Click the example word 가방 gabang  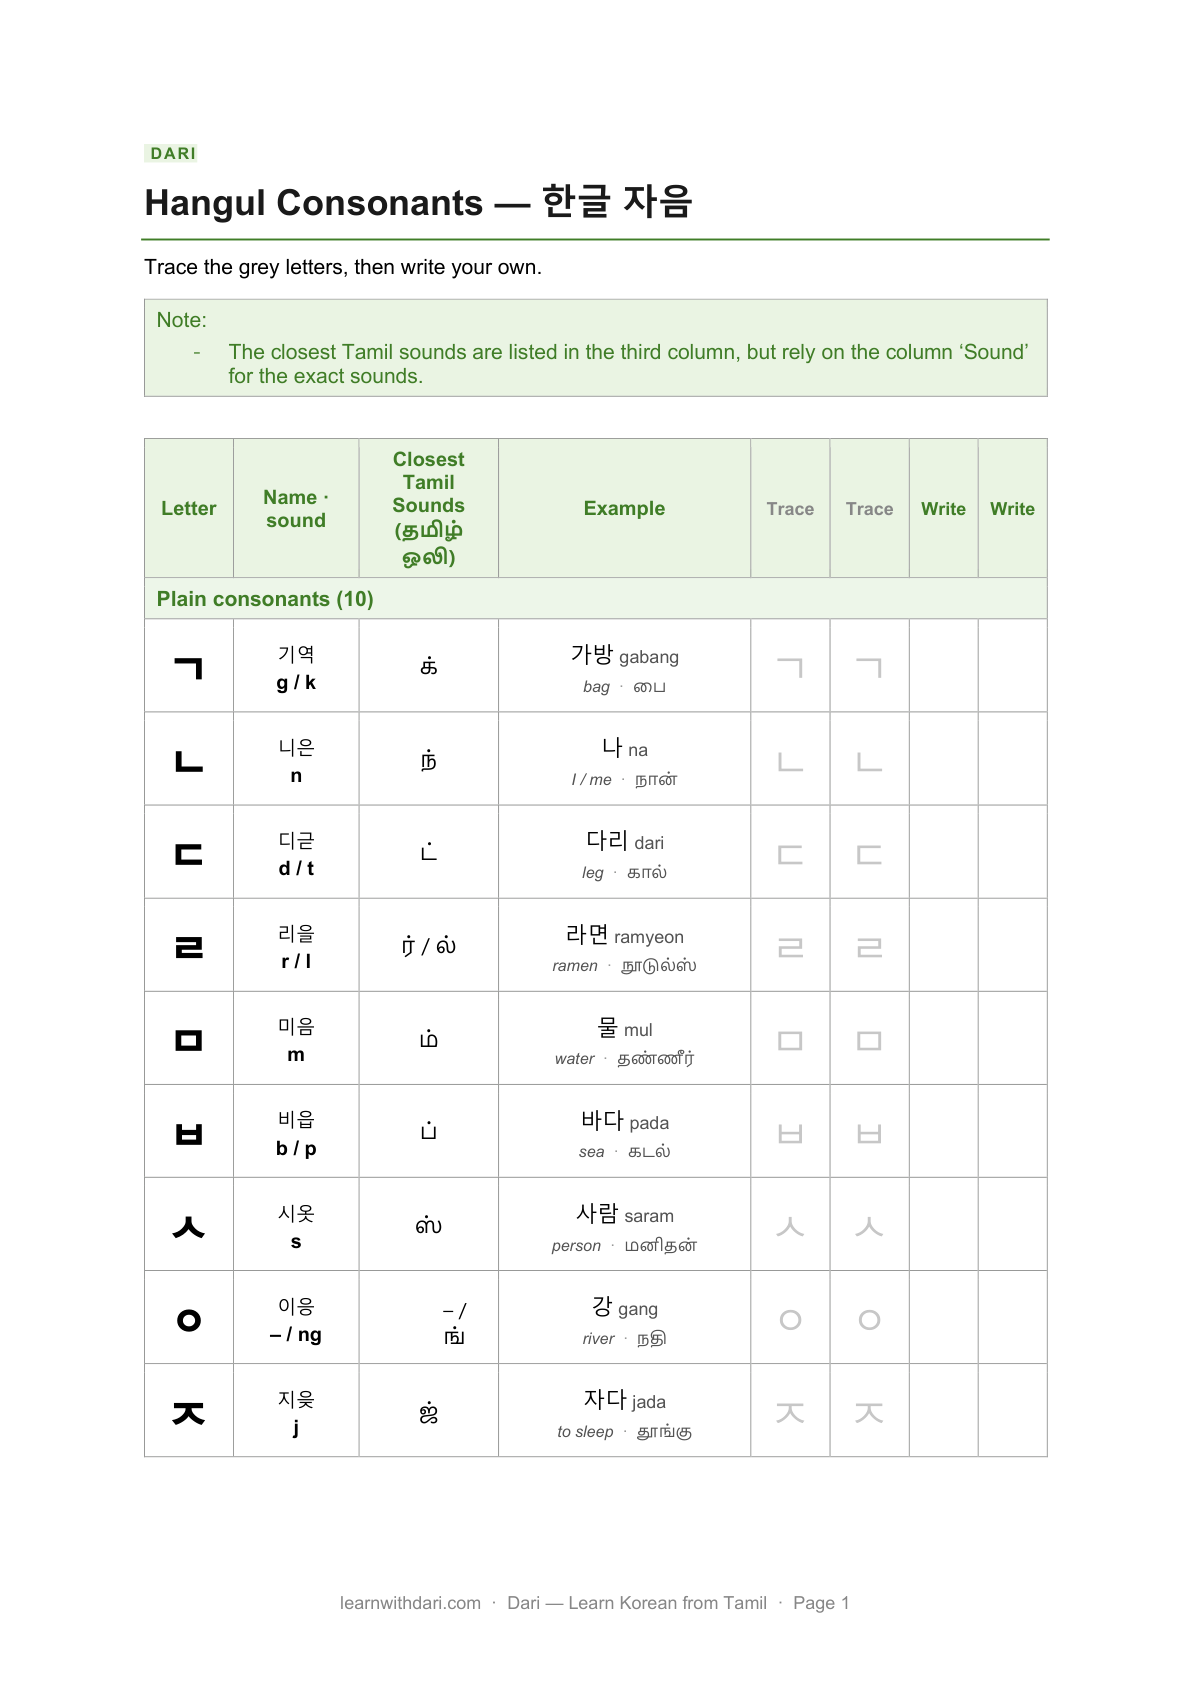(624, 656)
